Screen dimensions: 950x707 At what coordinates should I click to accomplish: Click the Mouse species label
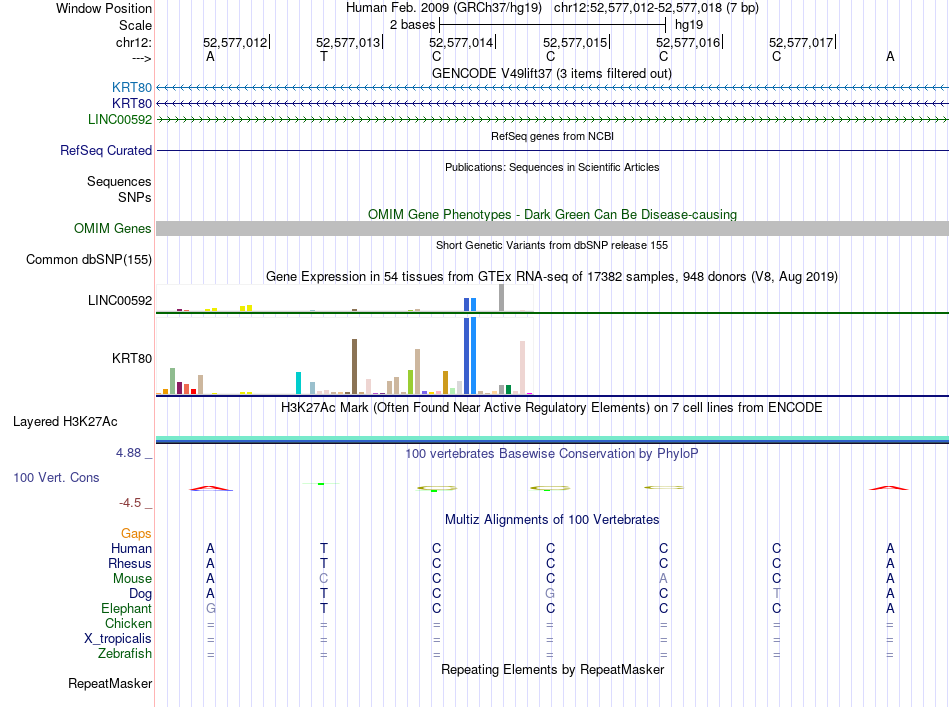[x=132, y=579]
